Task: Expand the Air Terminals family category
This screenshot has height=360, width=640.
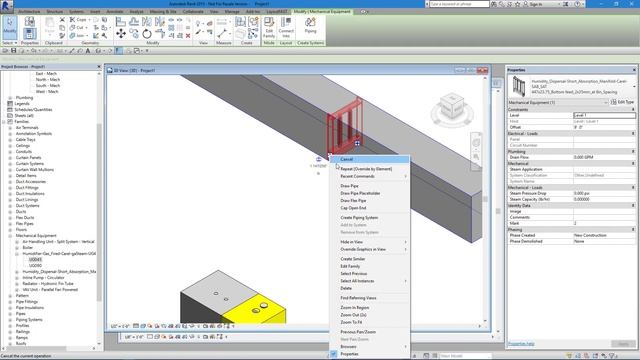Action: [10, 128]
